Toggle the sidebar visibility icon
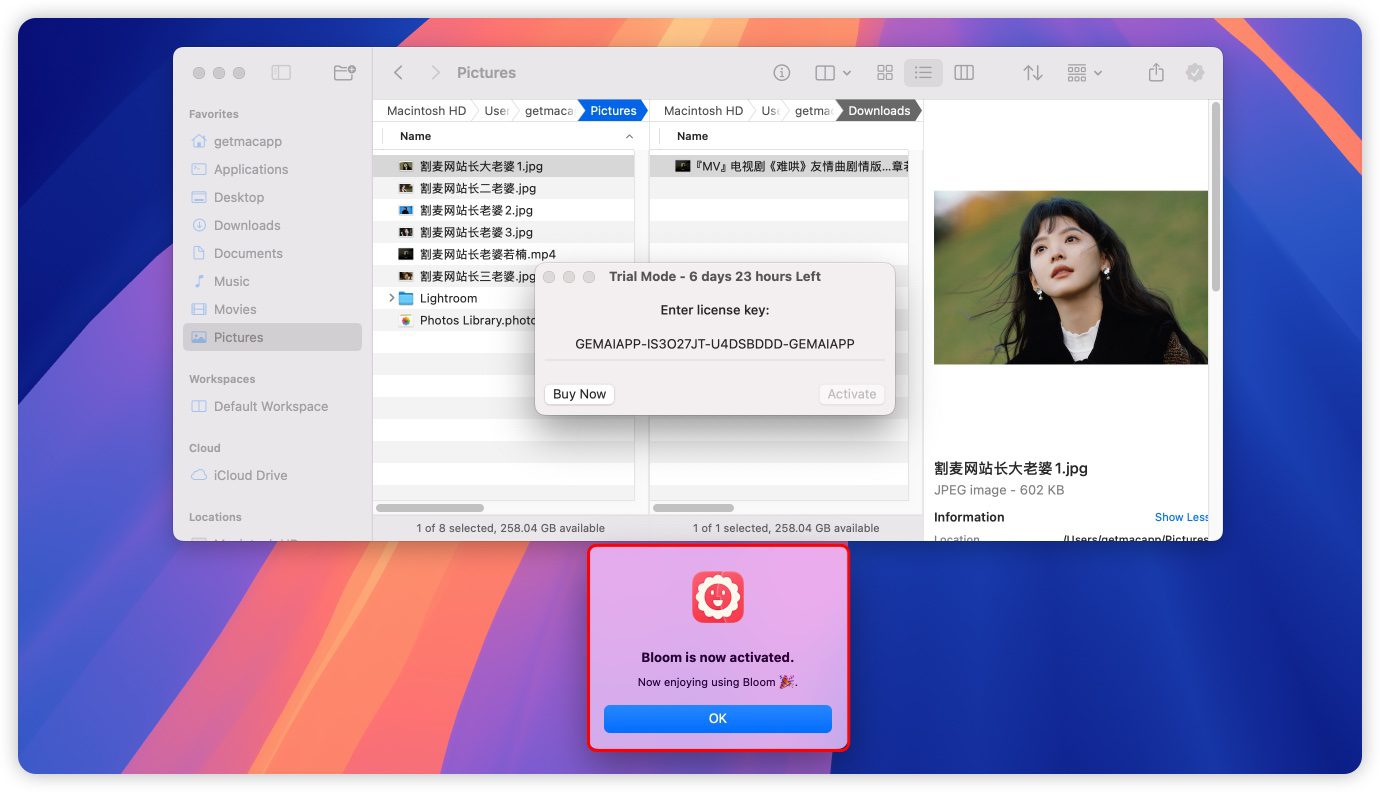The height and width of the screenshot is (792, 1380). 281,73
